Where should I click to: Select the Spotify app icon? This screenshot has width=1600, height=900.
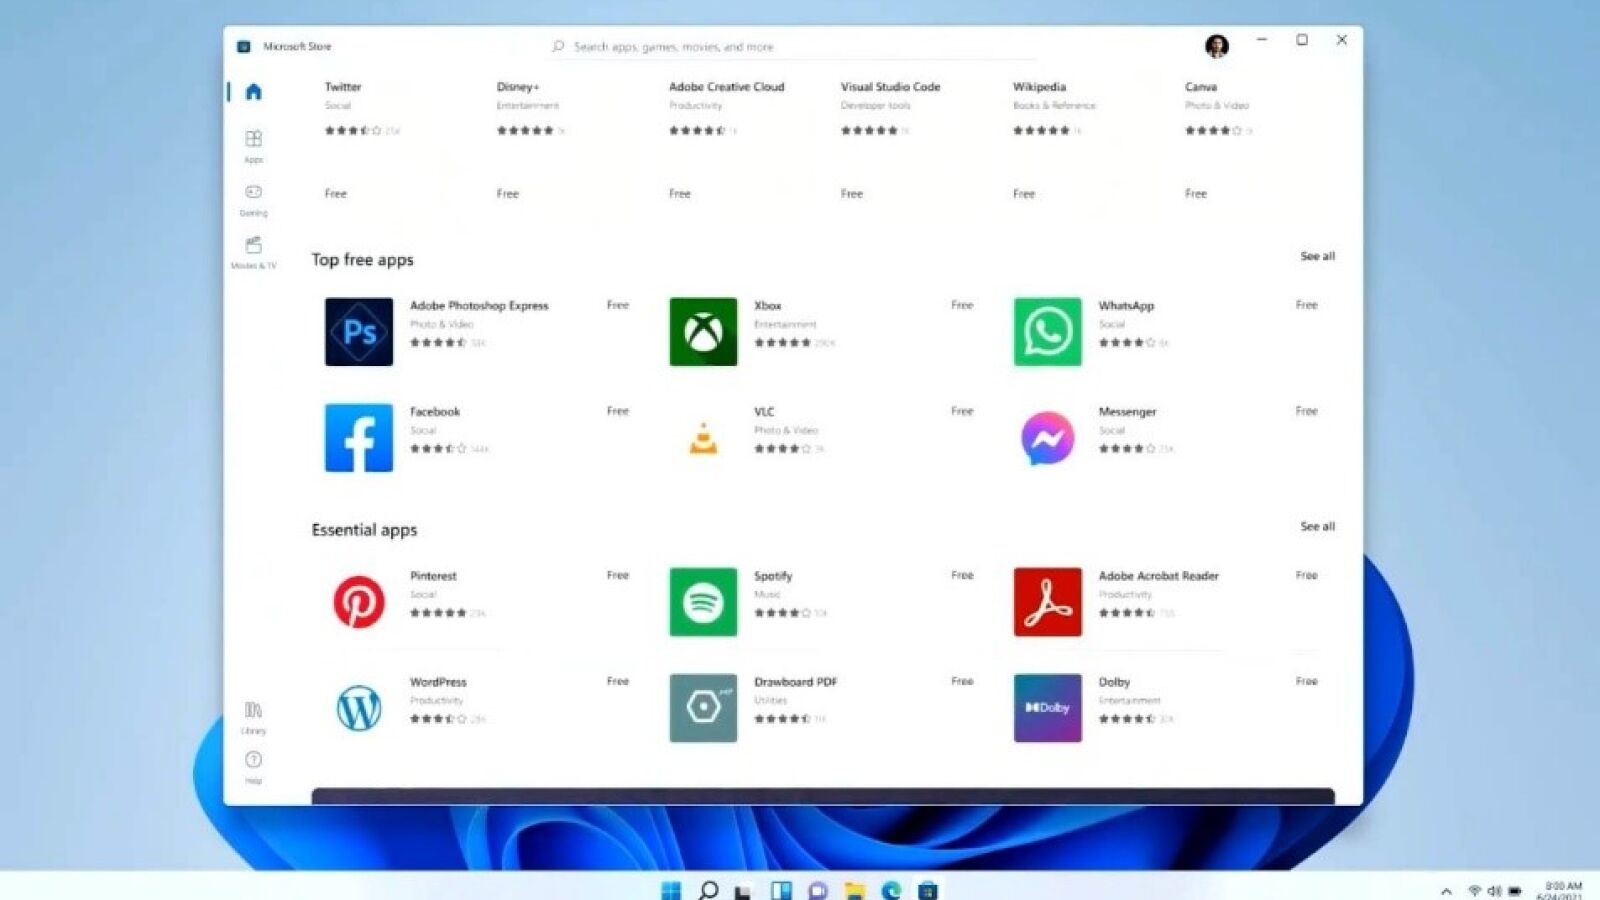[x=703, y=602]
